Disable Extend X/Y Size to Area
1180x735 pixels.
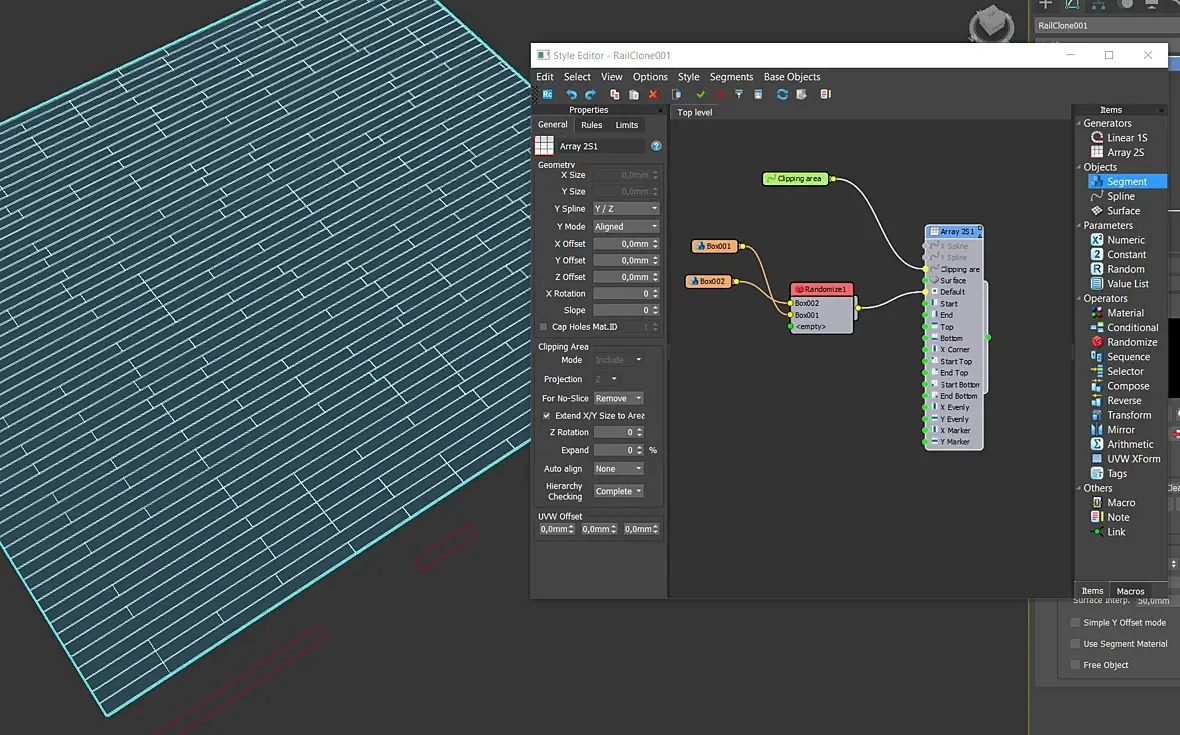click(546, 415)
